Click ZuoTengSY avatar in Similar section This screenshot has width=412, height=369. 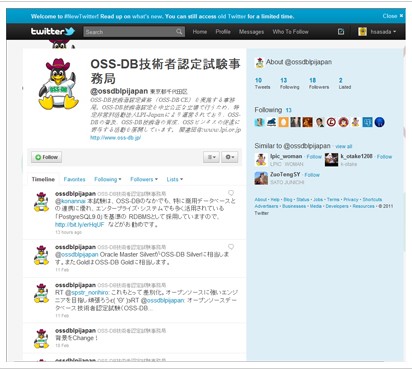click(x=261, y=178)
